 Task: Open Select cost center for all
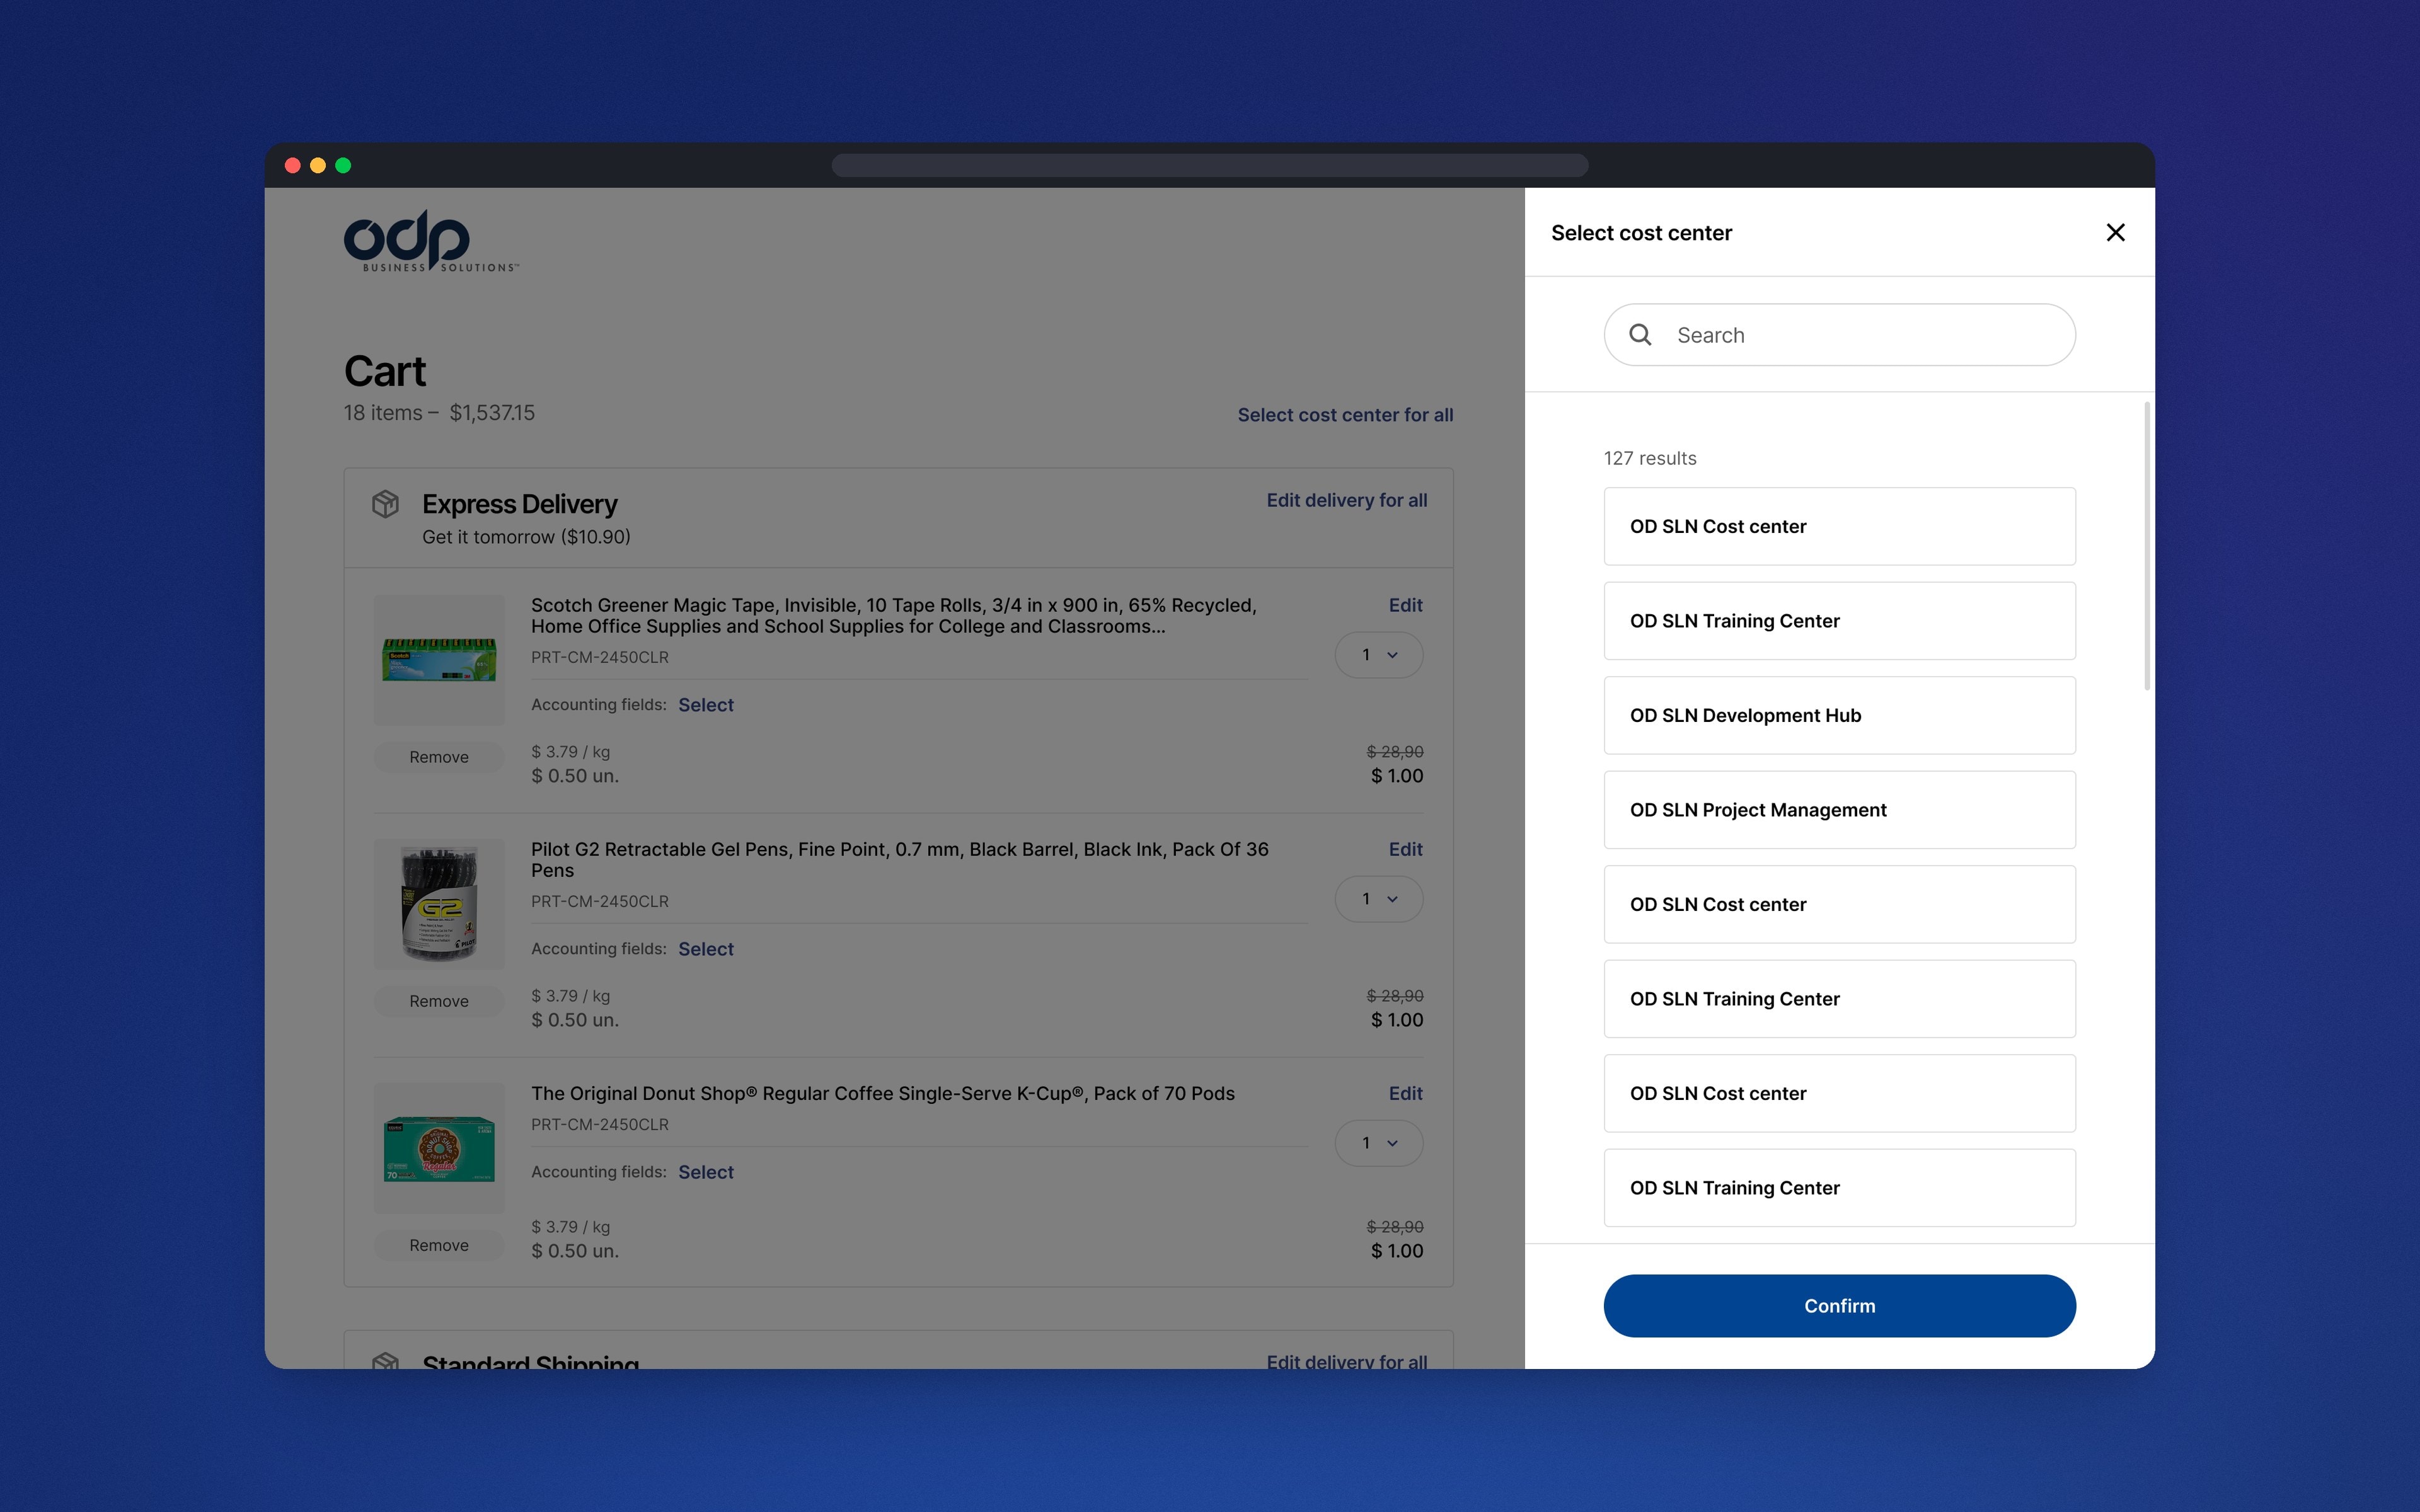(1345, 415)
